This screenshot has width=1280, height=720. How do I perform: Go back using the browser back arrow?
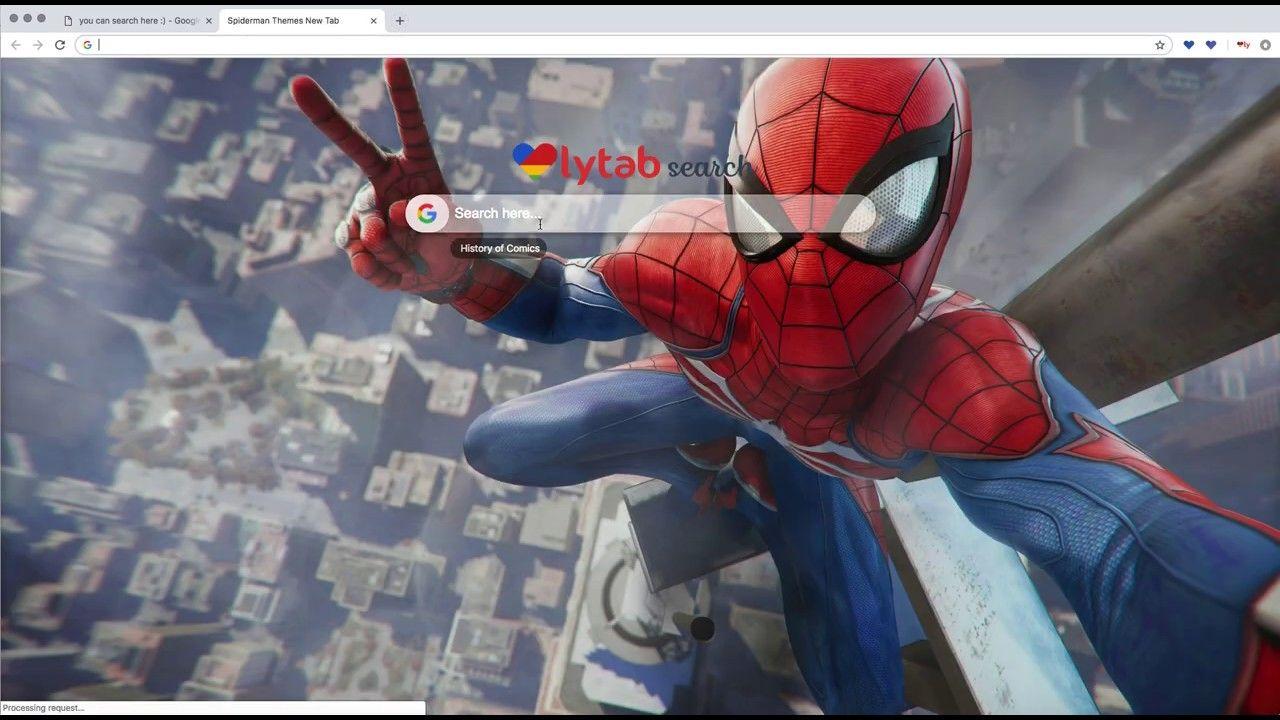(x=15, y=45)
